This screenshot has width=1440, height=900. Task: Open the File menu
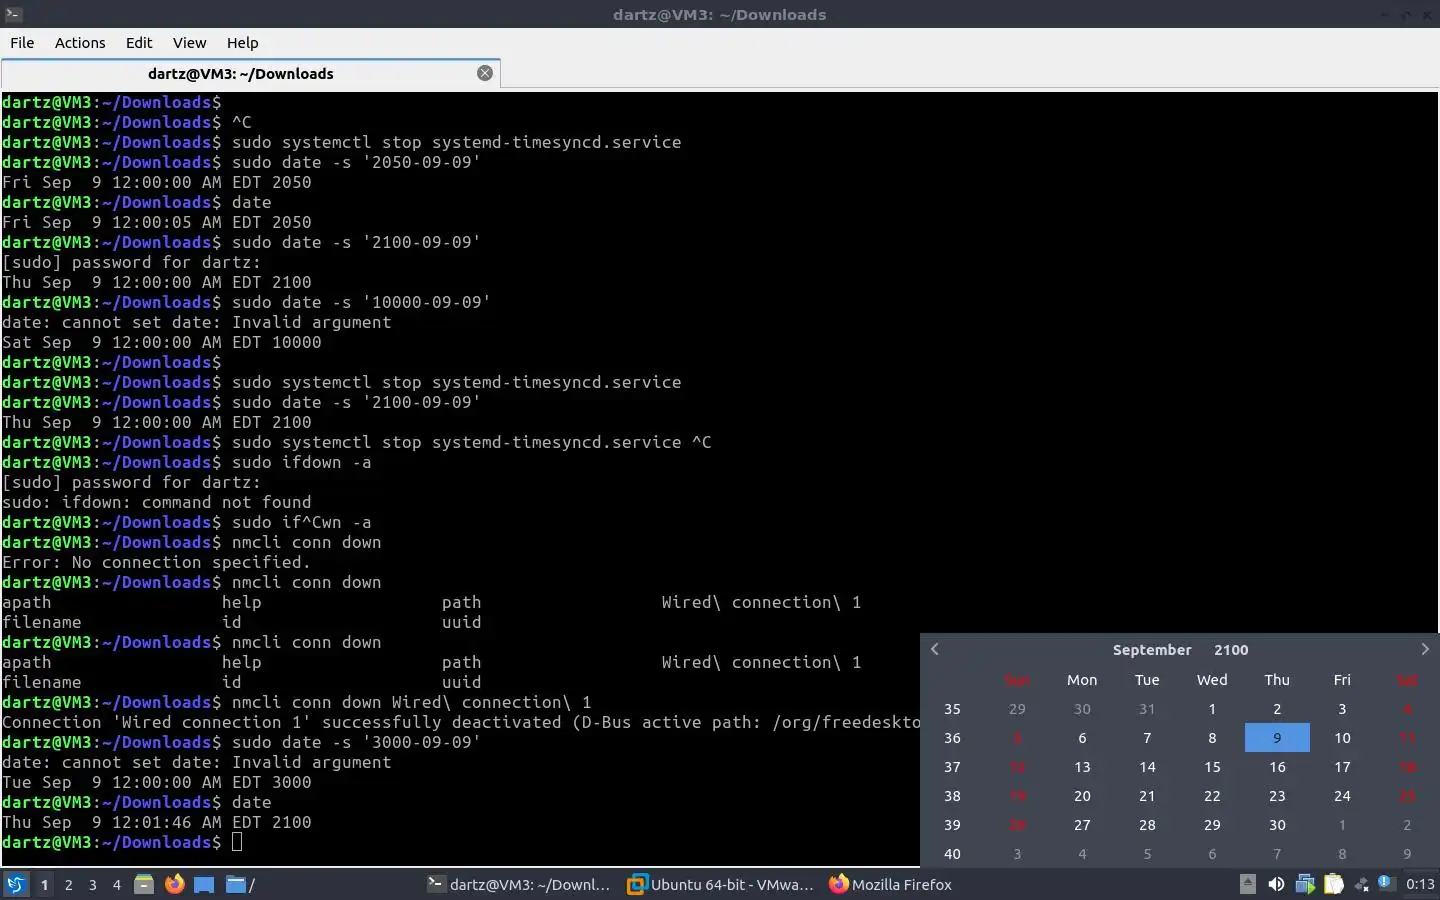[22, 42]
